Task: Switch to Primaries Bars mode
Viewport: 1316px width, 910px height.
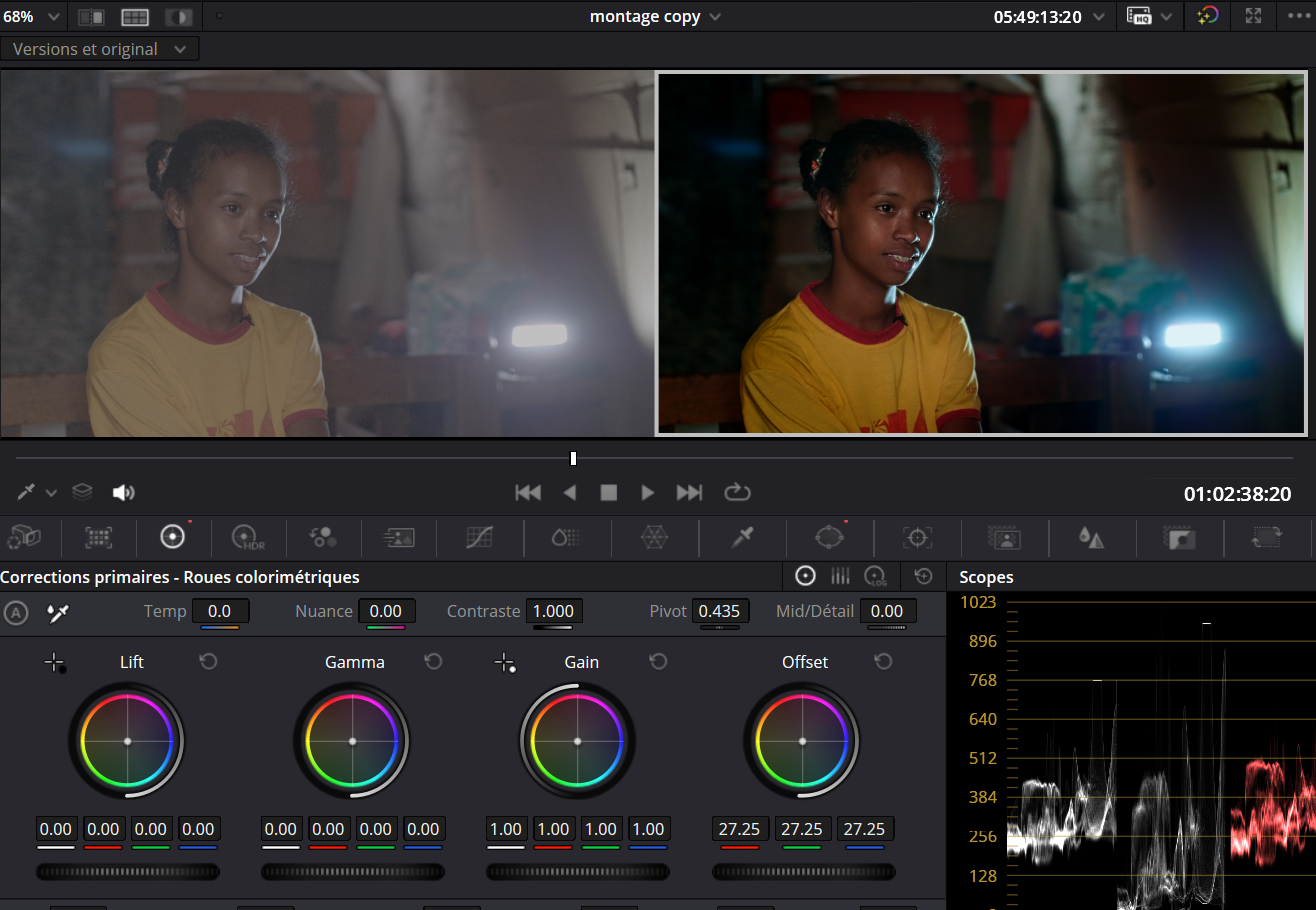Action: (841, 576)
